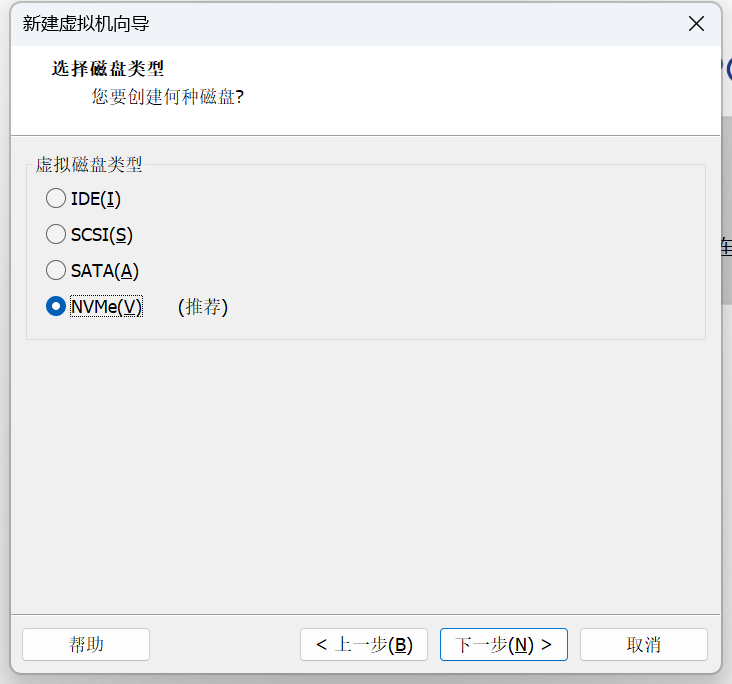The image size is (732, 684).
Task: Choose the SCSI(S) radio button circle
Action: [56, 234]
